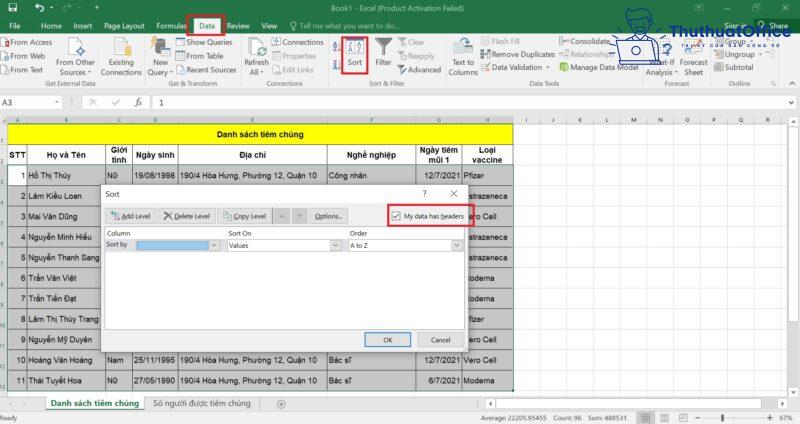
Task: Add a new sheet with plus button
Action: point(281,404)
